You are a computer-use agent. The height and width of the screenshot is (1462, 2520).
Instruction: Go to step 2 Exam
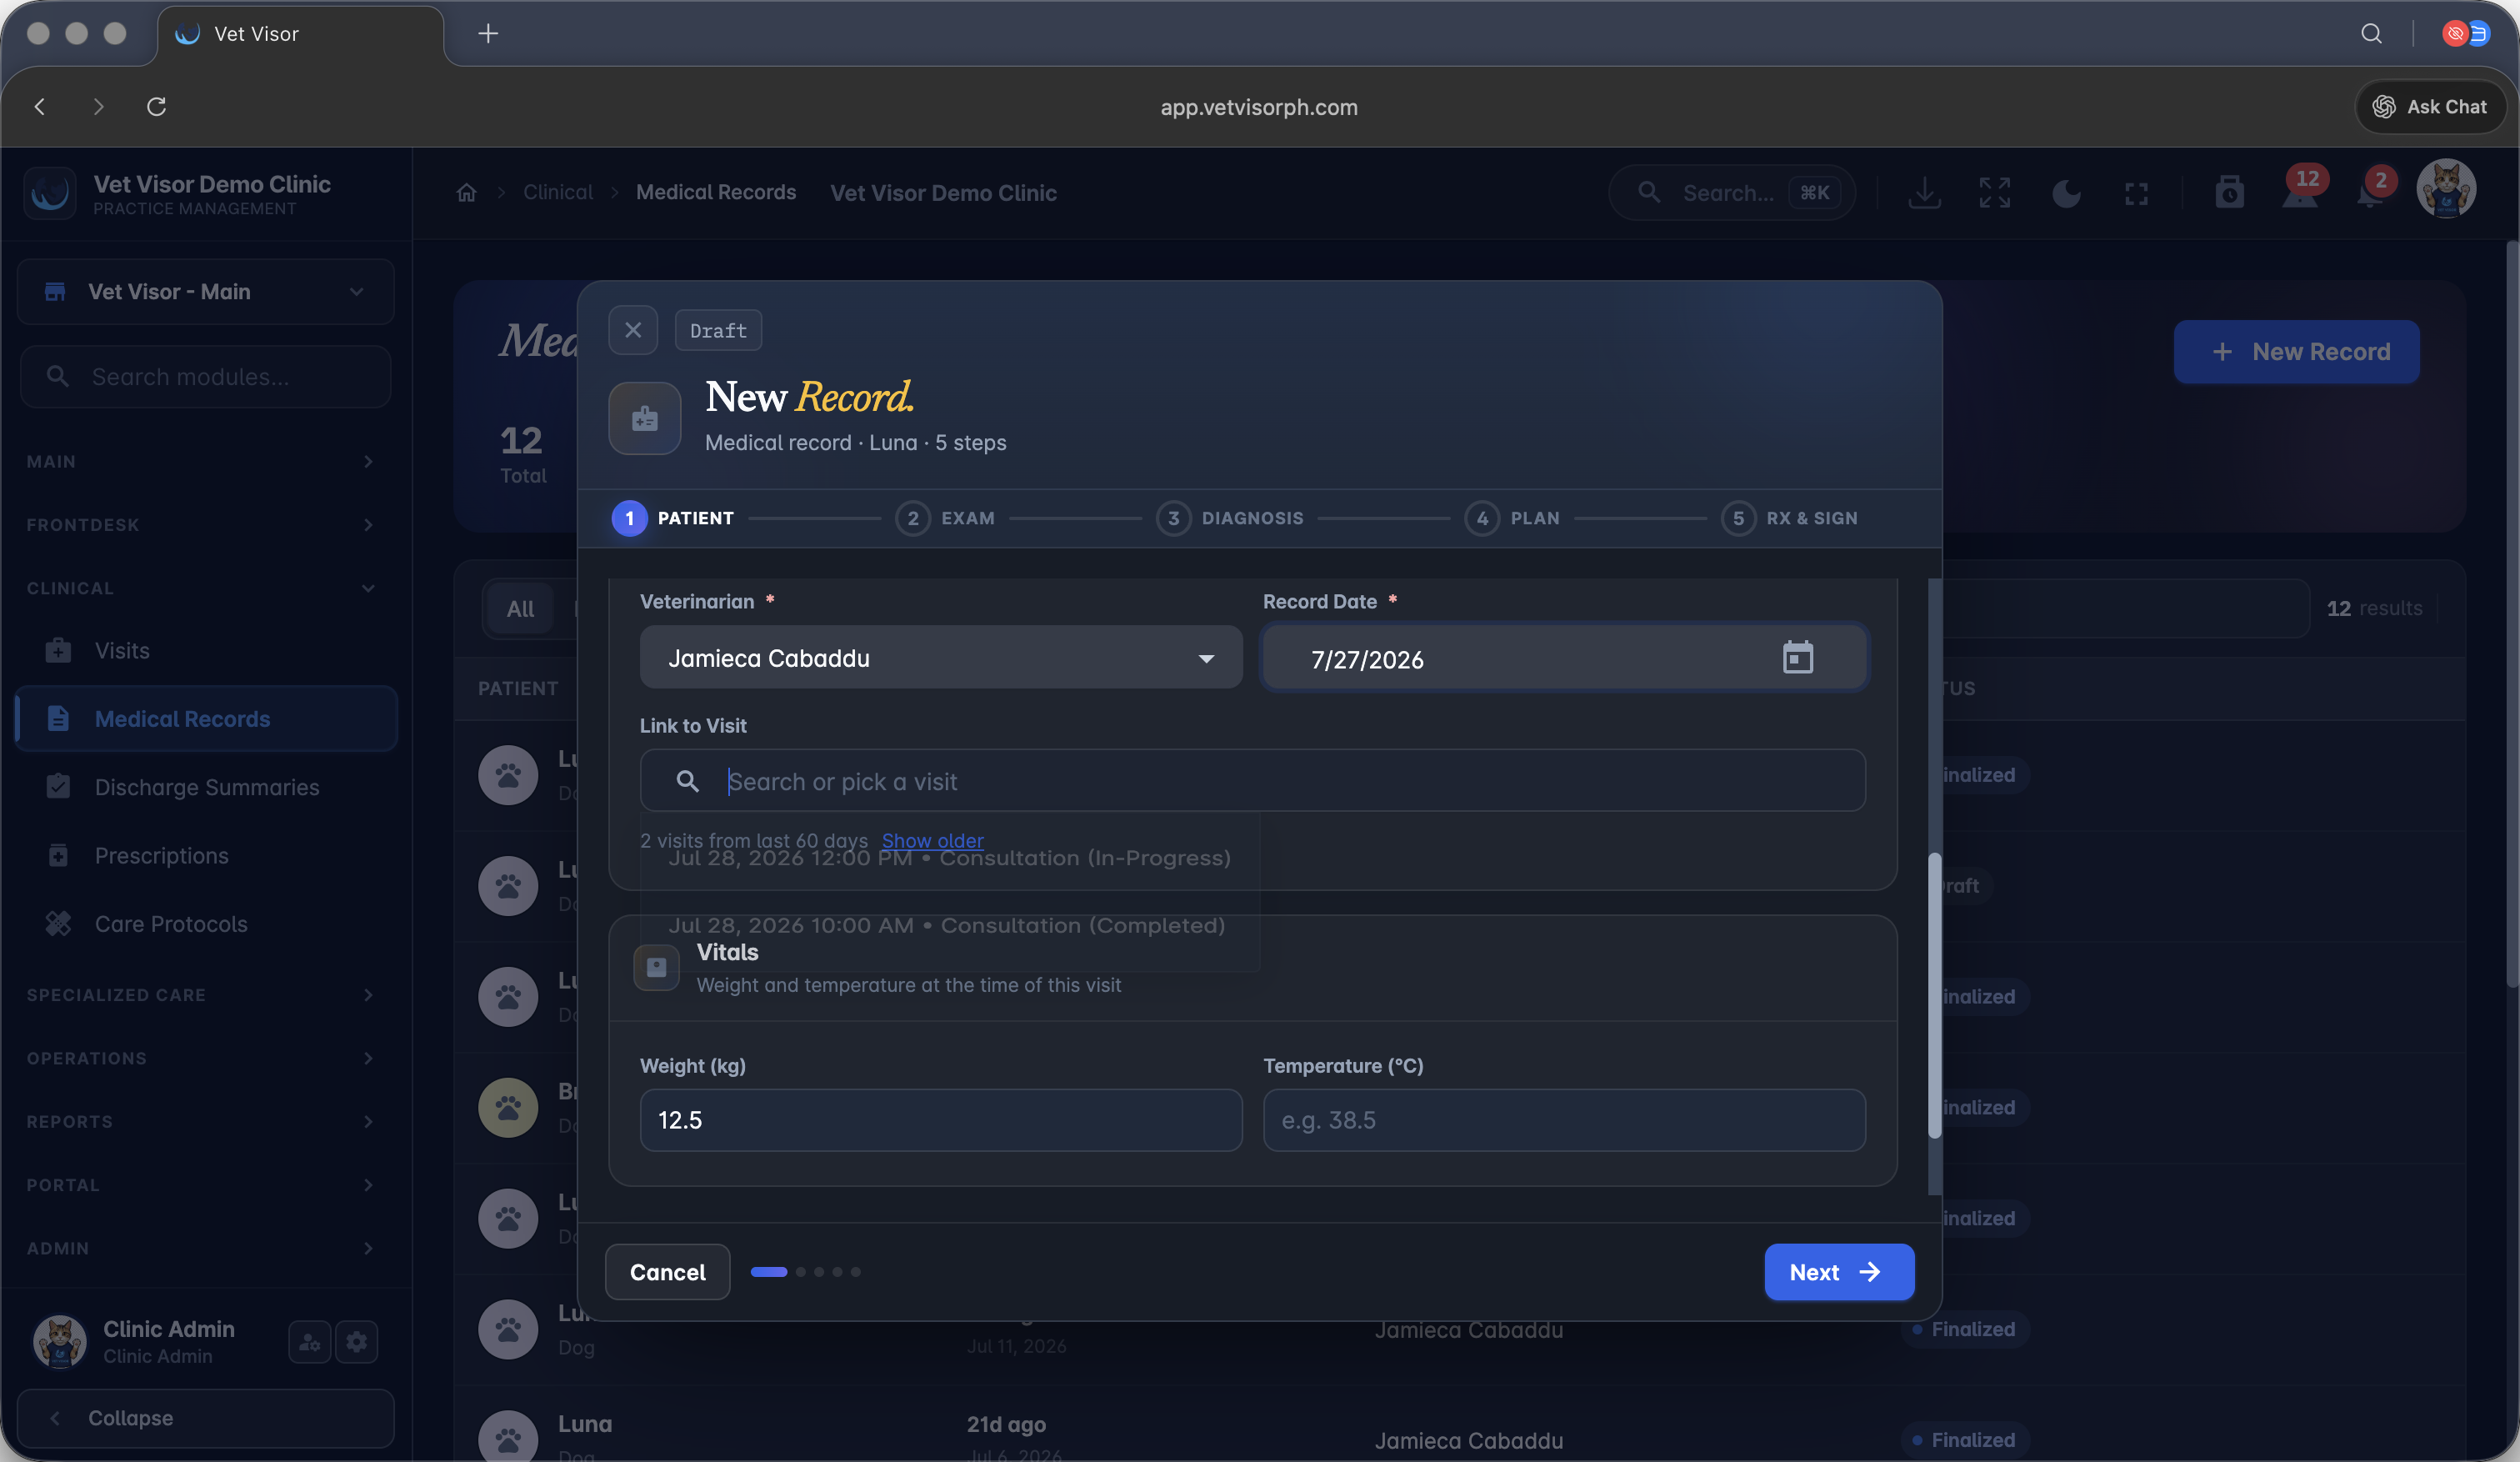(x=945, y=518)
